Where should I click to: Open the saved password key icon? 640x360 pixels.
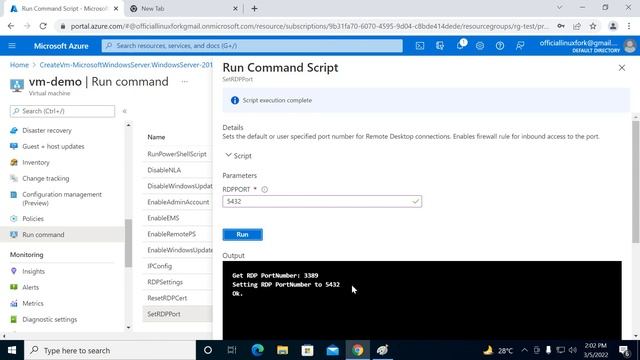coord(561,26)
